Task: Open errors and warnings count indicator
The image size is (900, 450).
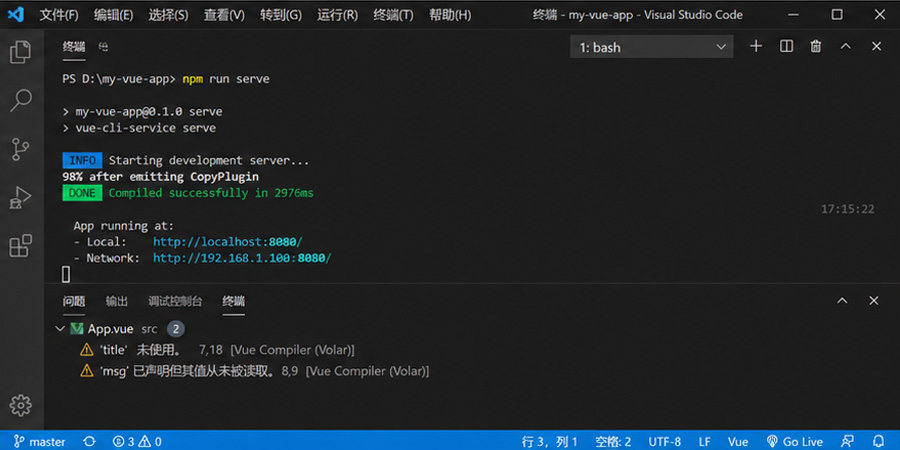Action: [137, 441]
